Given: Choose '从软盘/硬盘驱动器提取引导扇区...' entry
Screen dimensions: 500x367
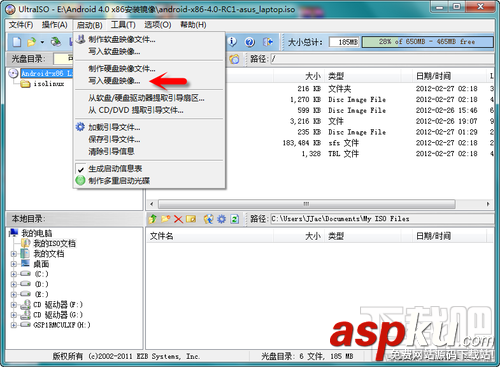Looking at the screenshot, I should (x=149, y=98).
